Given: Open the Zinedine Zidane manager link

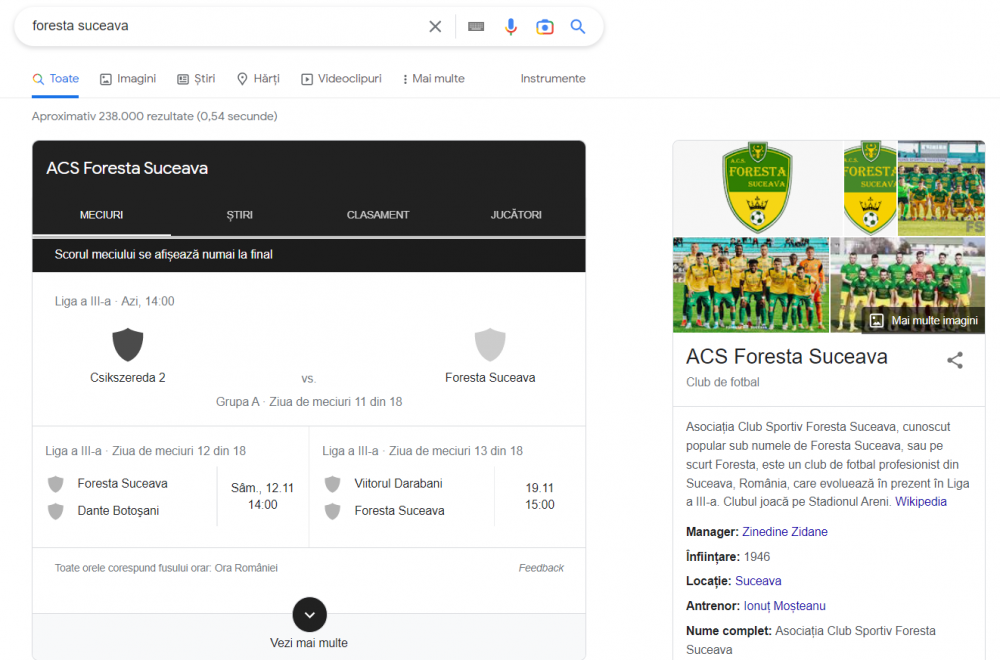Looking at the screenshot, I should tap(784, 532).
